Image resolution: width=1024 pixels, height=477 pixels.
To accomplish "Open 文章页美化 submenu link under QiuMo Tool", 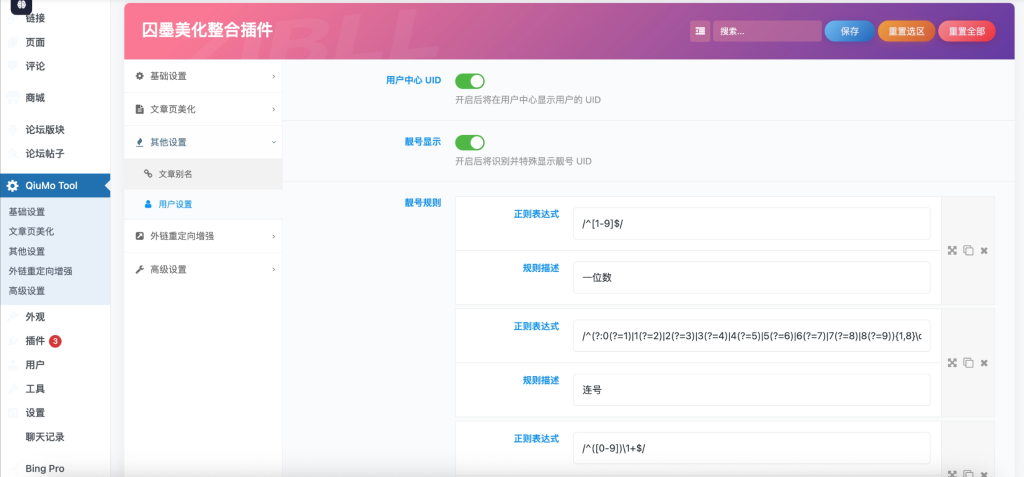I will click(31, 231).
